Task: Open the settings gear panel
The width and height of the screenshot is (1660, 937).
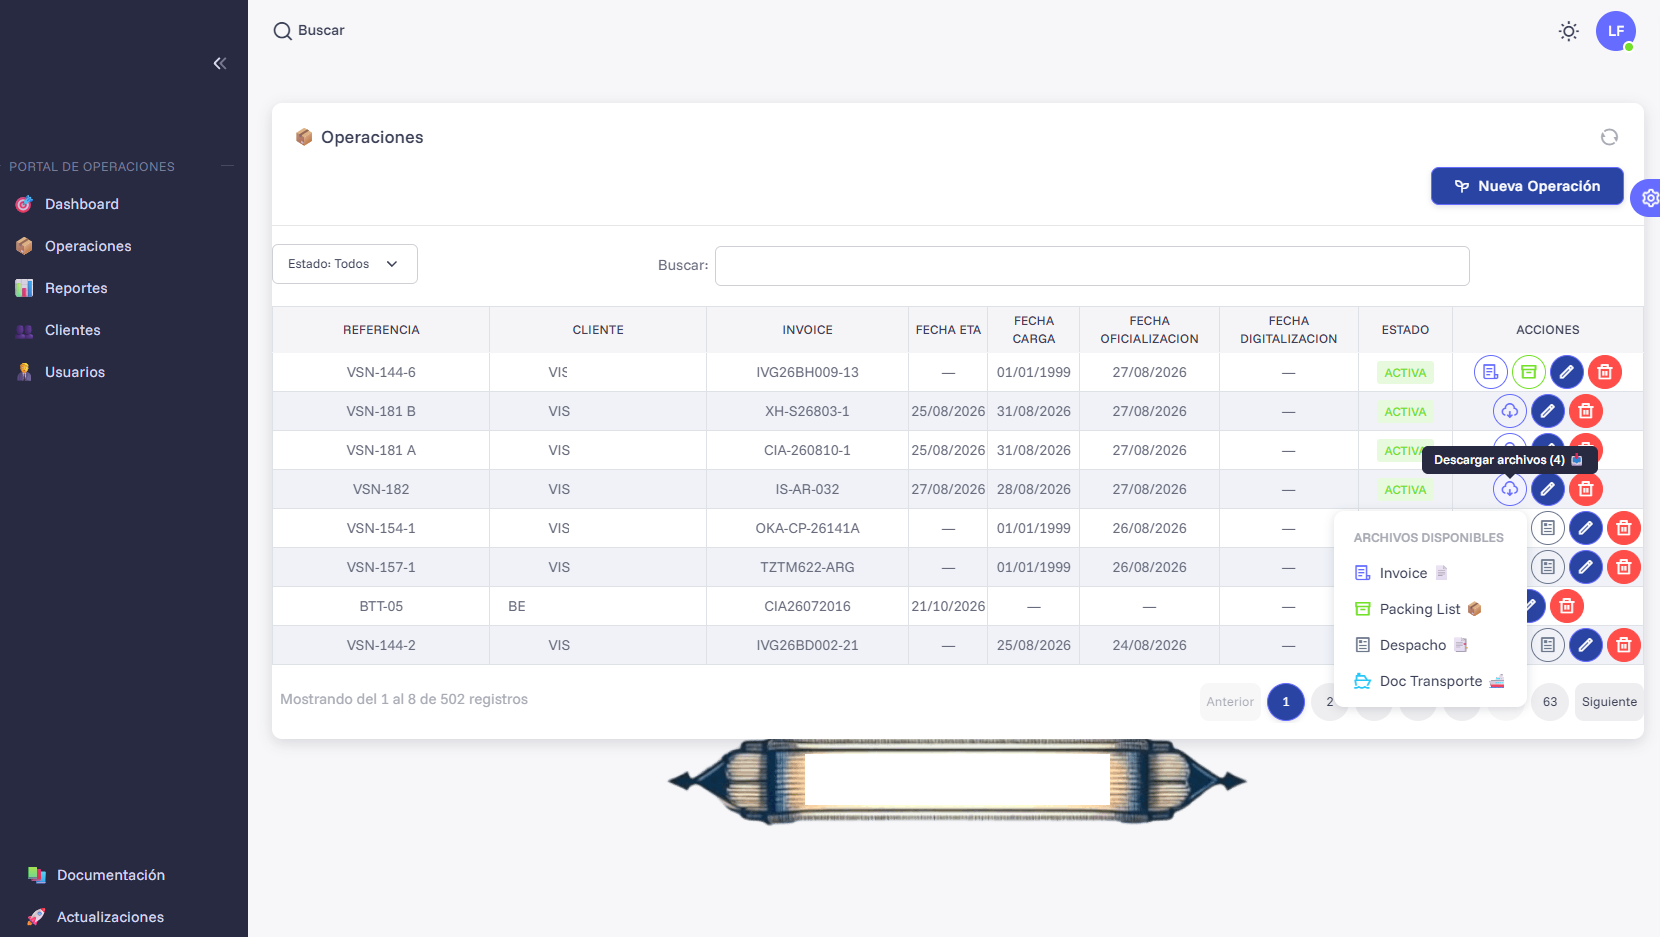Action: click(1648, 198)
